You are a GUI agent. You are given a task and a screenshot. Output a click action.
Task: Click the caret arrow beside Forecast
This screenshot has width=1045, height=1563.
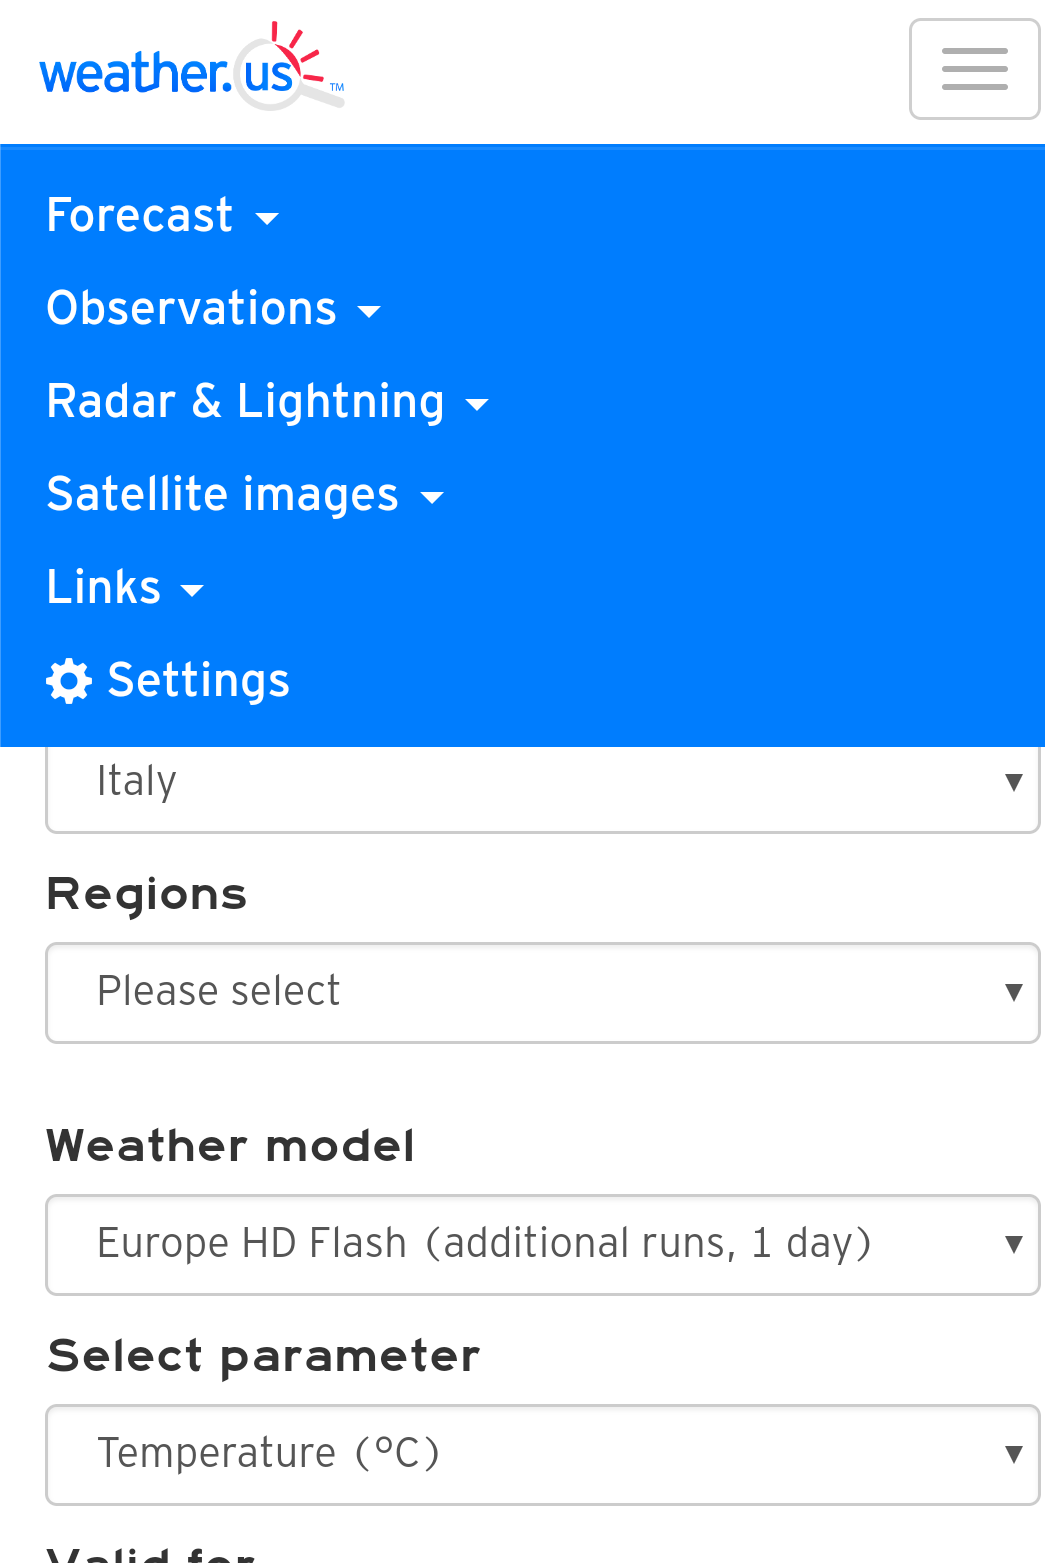[267, 218]
